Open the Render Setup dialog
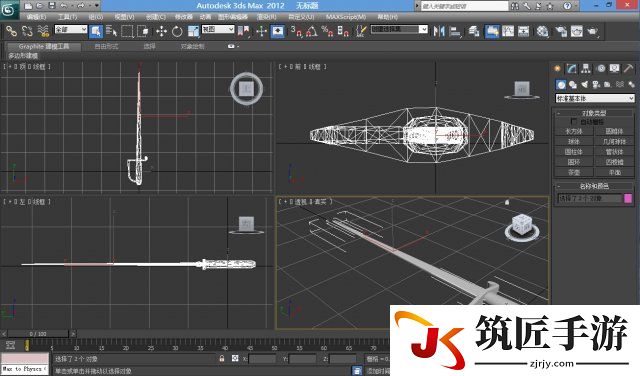 561,31
